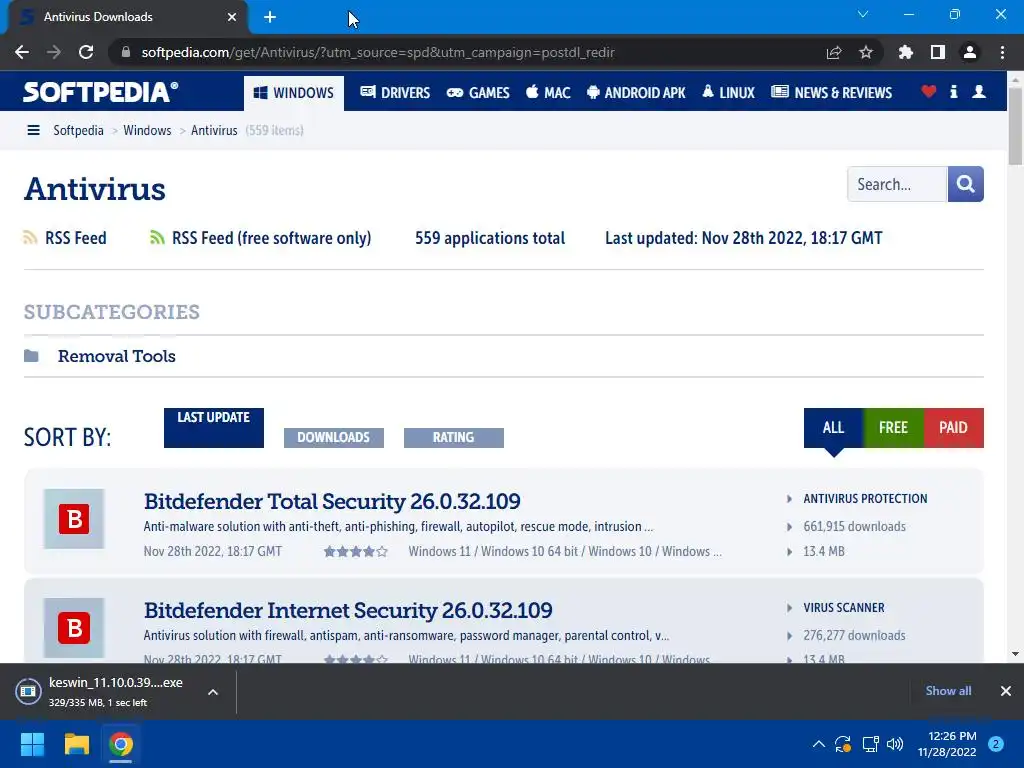The image size is (1024, 768).
Task: Click the forward navigation arrow
Action: [54, 52]
